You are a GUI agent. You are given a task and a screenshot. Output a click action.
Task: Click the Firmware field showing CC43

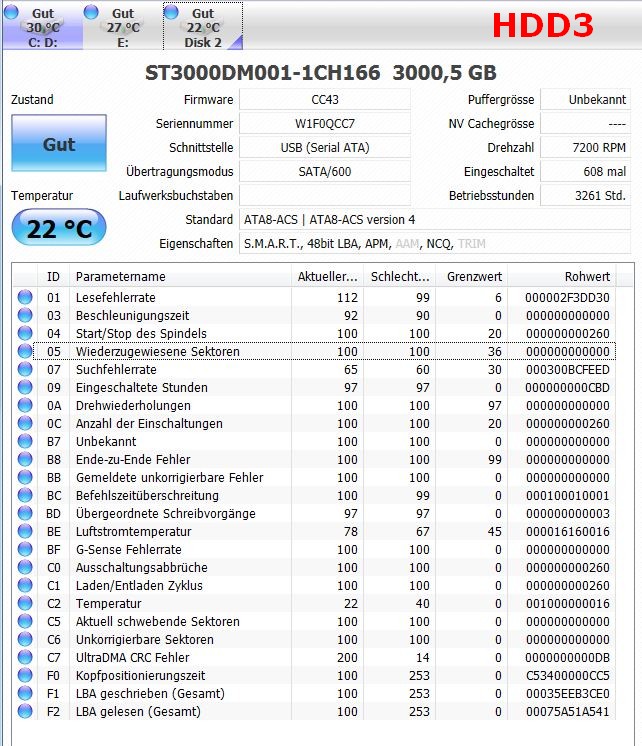(325, 99)
